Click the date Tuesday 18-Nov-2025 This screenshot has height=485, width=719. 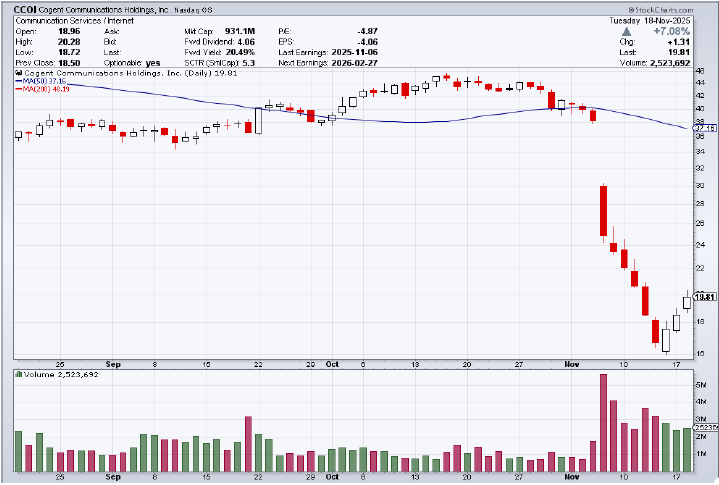(650, 21)
